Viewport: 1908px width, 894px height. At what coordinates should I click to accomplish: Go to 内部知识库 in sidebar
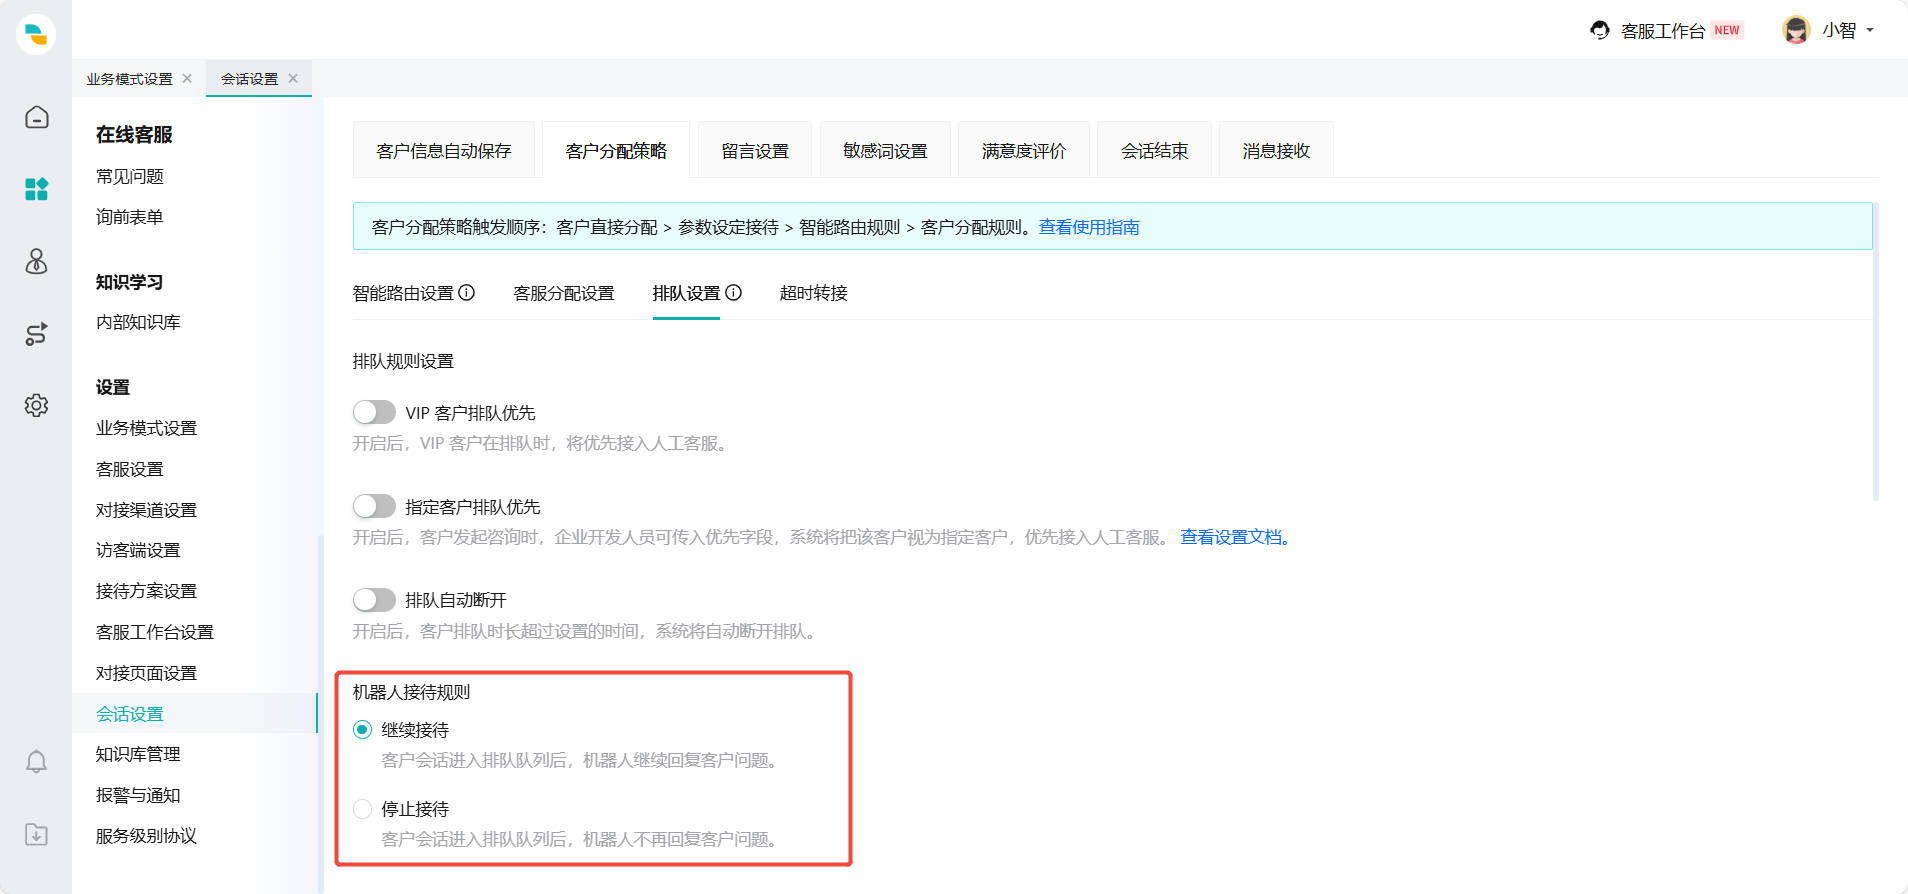[x=138, y=322]
